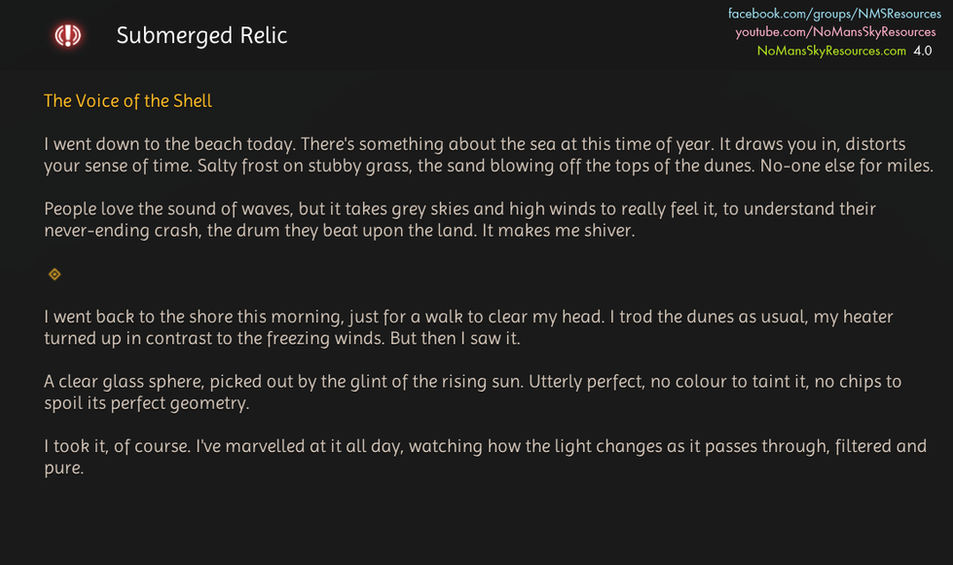Click the heading The Voice of the Shell
Screen dimensions: 953x565
[x=128, y=101]
